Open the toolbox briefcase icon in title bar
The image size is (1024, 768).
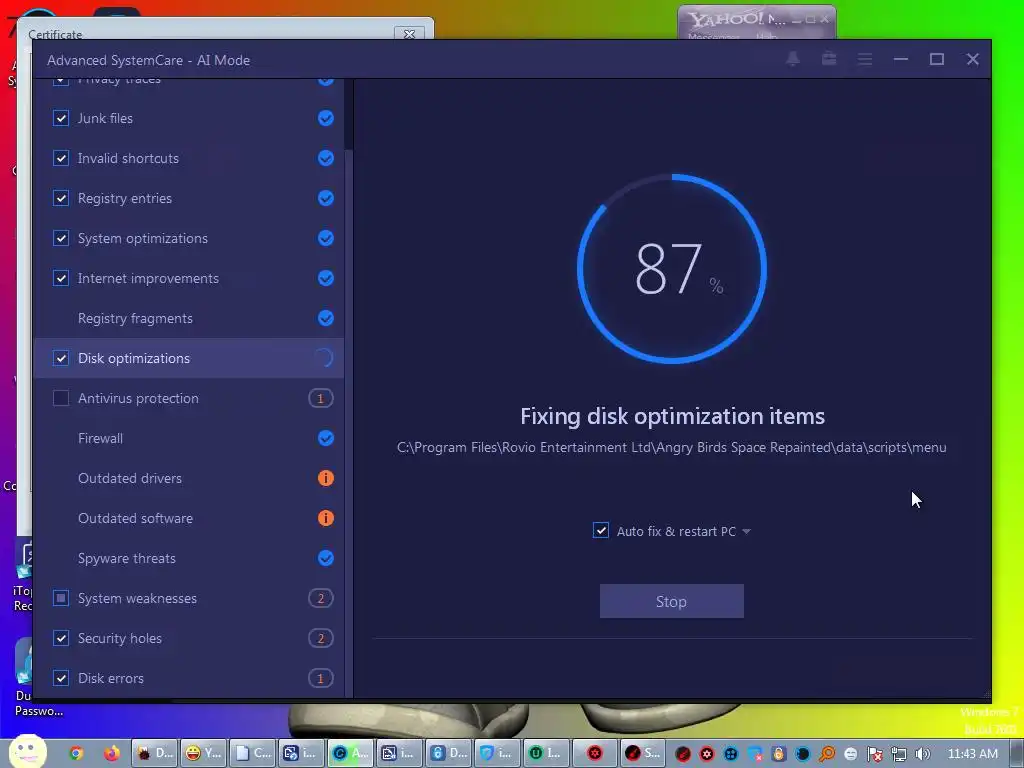[829, 59]
